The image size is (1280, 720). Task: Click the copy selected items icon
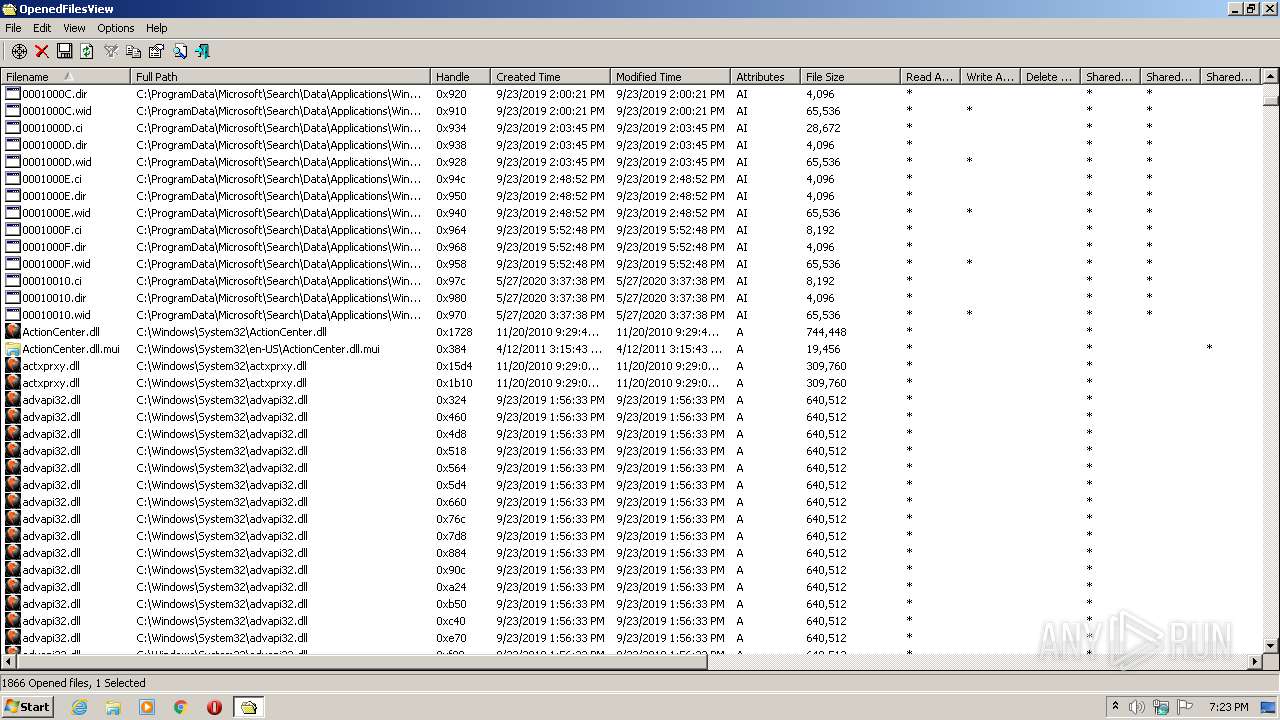pos(133,51)
